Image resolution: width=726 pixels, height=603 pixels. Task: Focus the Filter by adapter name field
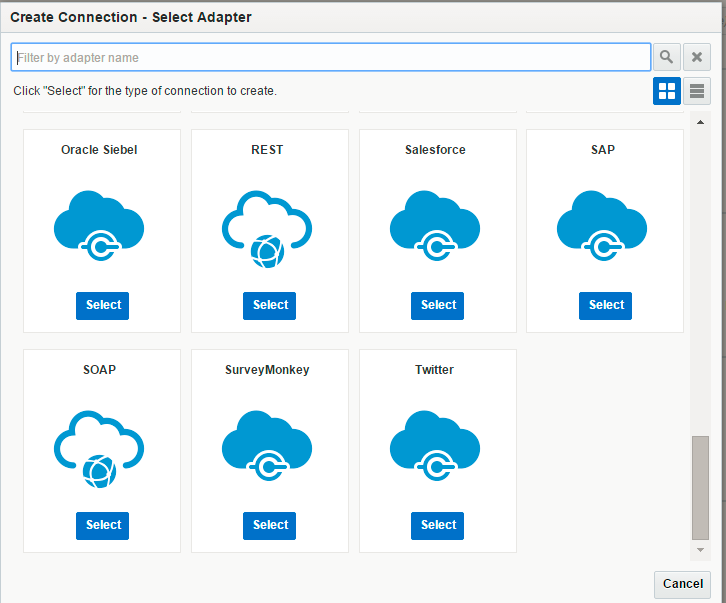pyautogui.click(x=331, y=57)
